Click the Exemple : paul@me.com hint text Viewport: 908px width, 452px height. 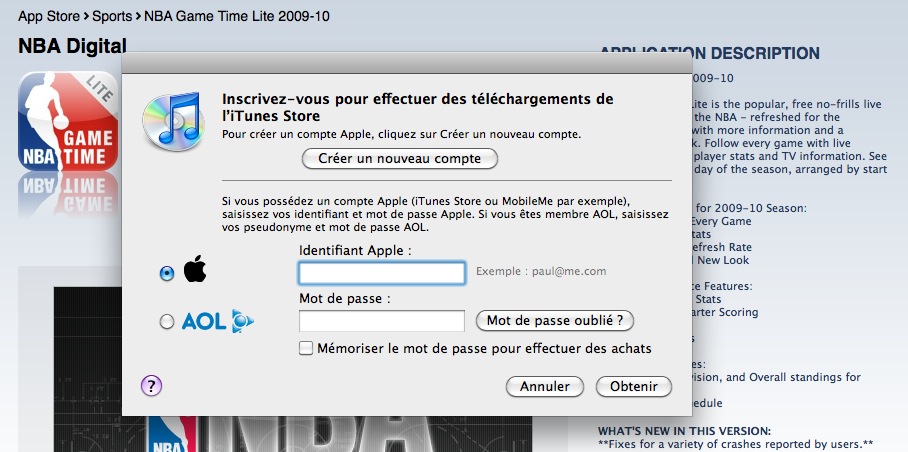(x=541, y=271)
